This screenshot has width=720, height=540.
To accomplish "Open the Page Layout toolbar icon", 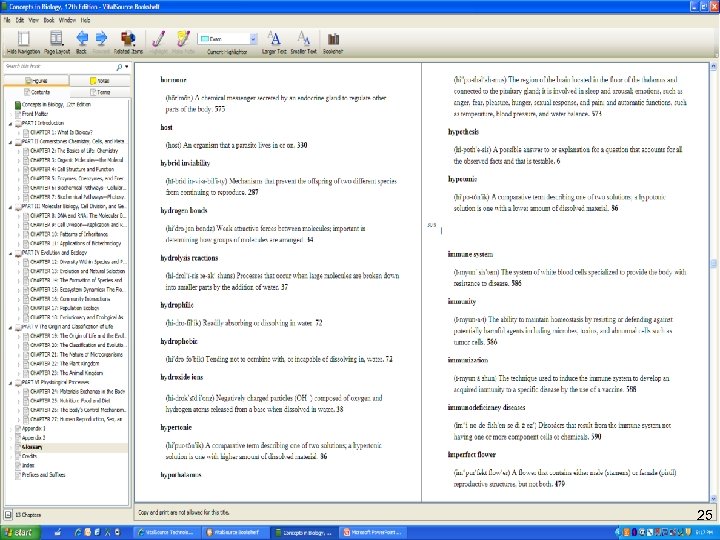I will click(x=56, y=39).
